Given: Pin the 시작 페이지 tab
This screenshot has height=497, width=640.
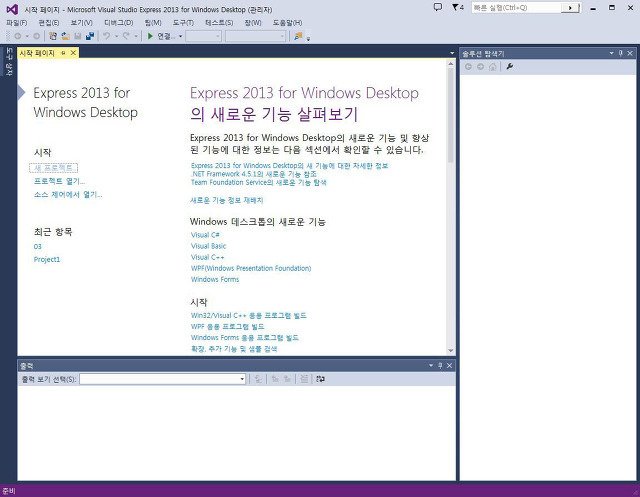Looking at the screenshot, I should [63, 53].
